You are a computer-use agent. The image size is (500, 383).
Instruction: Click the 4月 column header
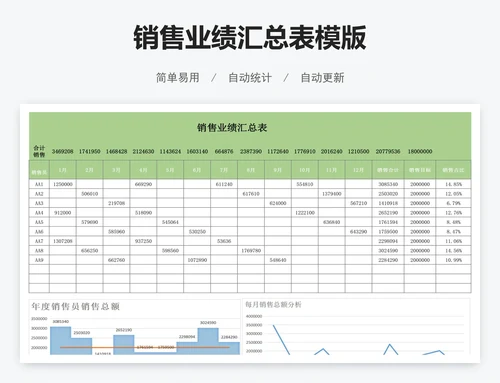point(143,170)
